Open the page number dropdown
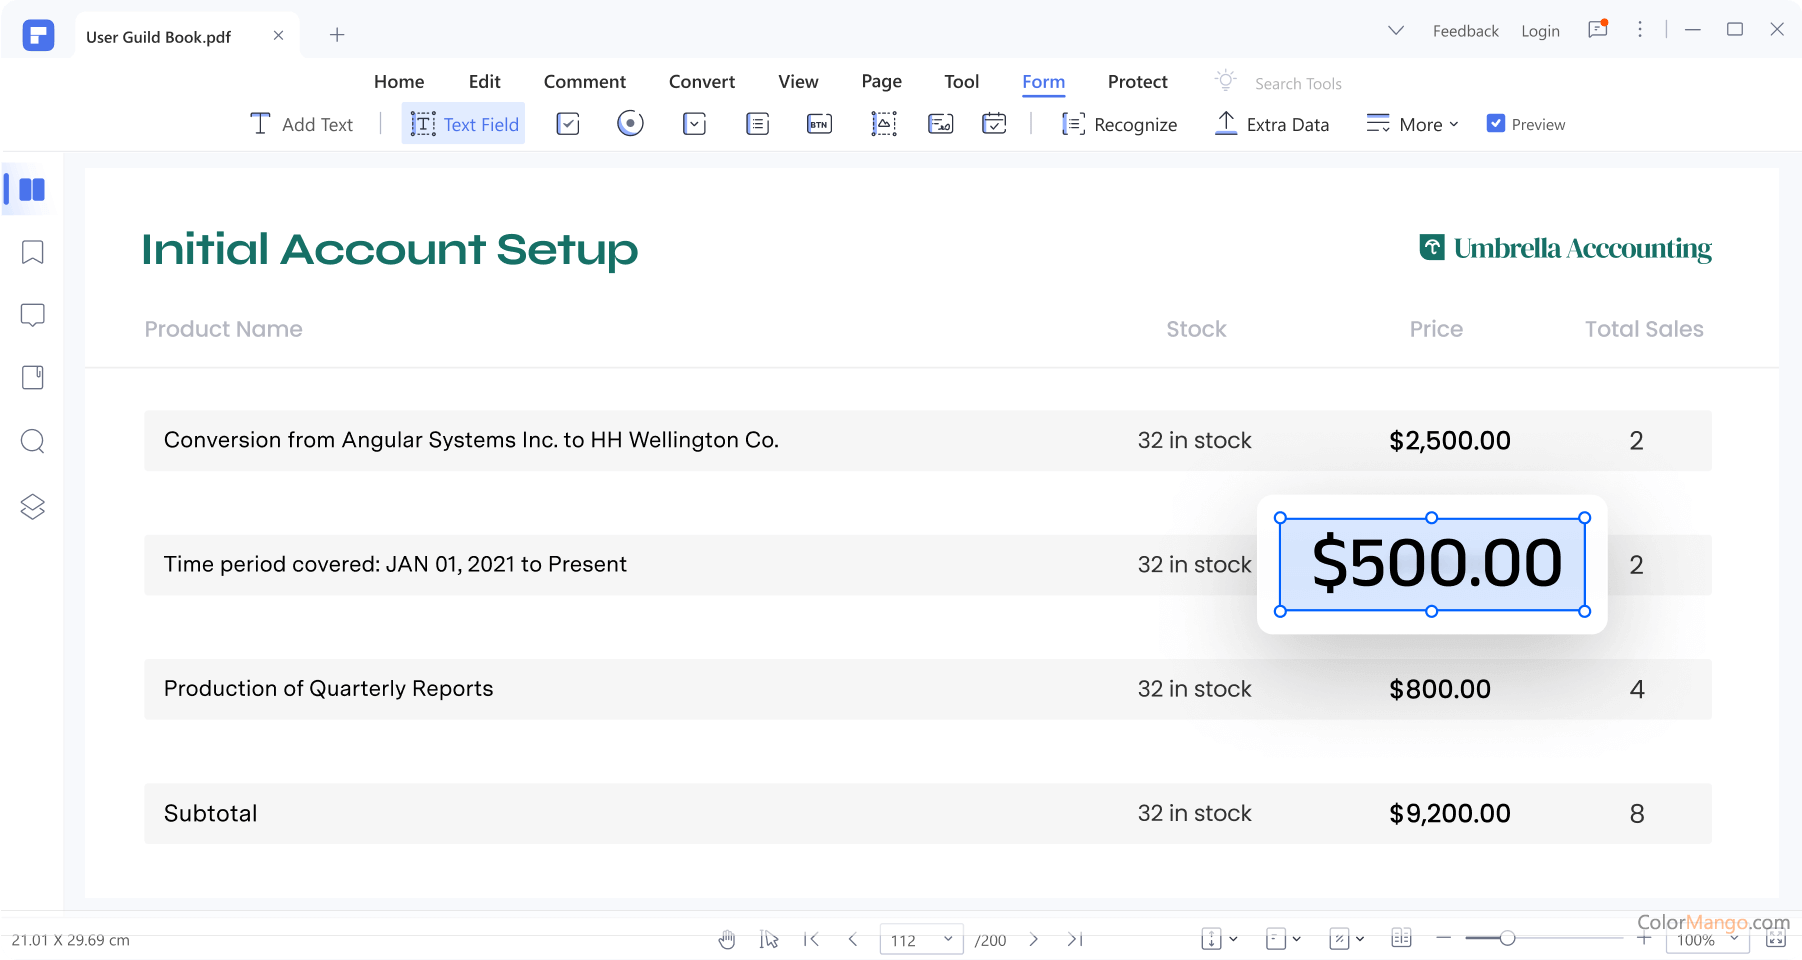The width and height of the screenshot is (1802, 960). tap(947, 939)
